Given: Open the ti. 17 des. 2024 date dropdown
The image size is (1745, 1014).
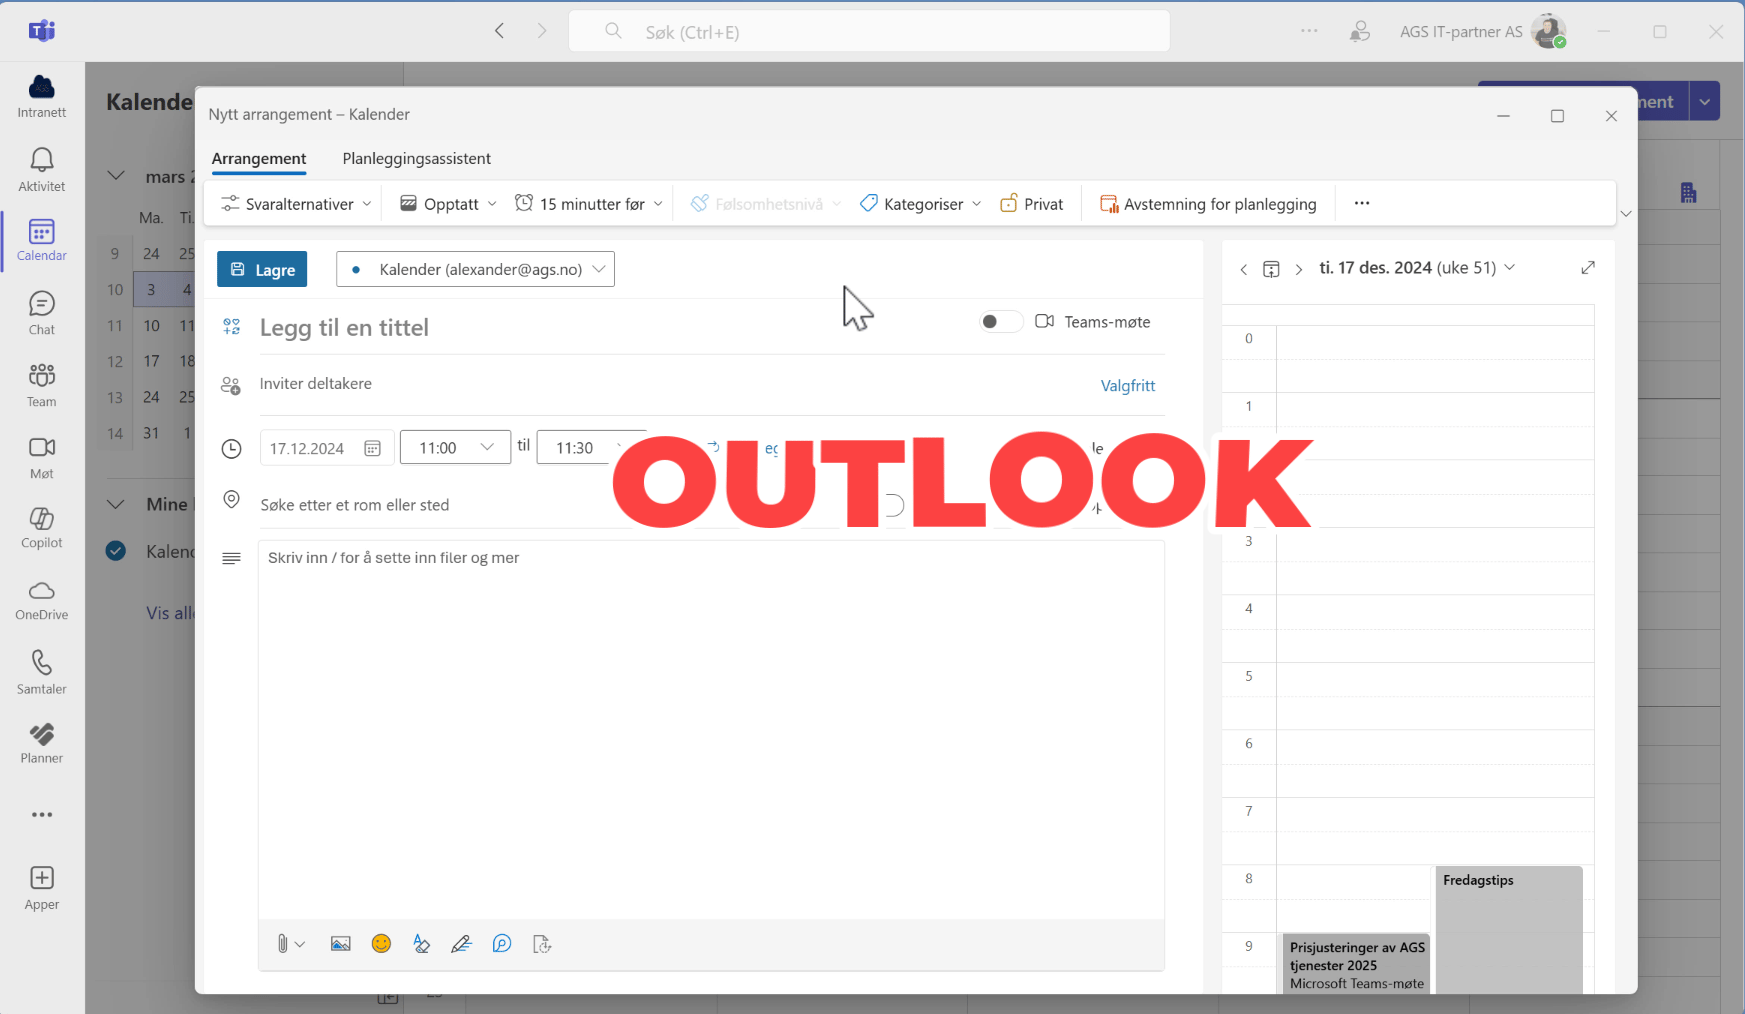Looking at the screenshot, I should (x=1417, y=268).
